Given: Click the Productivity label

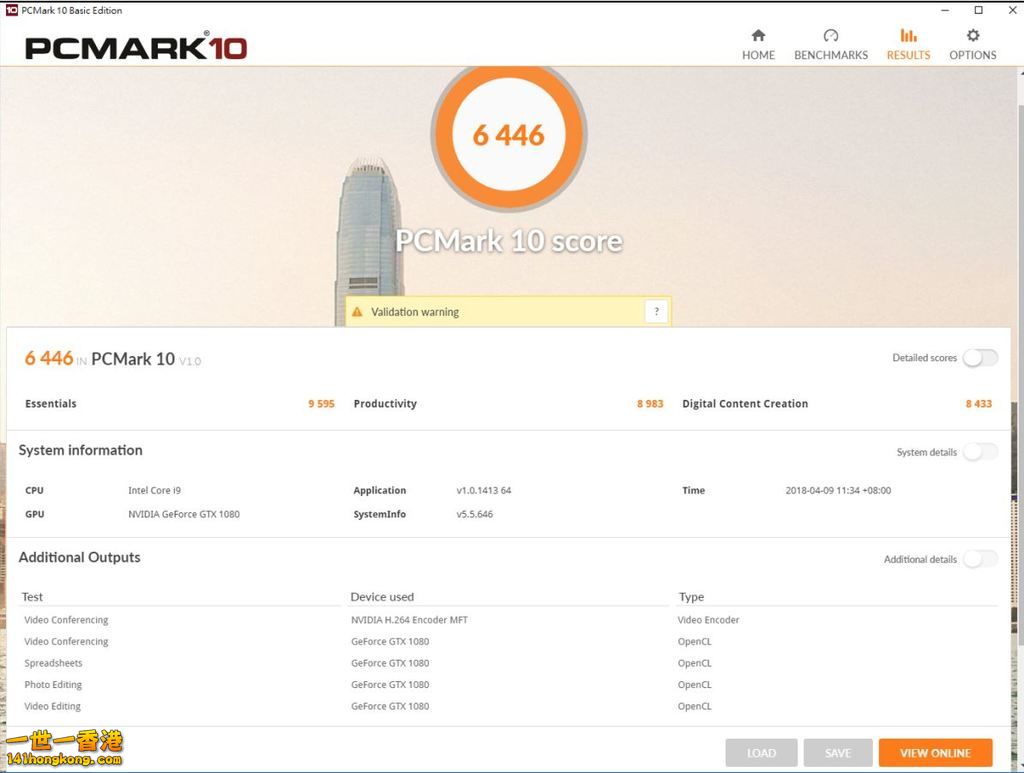Looking at the screenshot, I should coord(385,403).
